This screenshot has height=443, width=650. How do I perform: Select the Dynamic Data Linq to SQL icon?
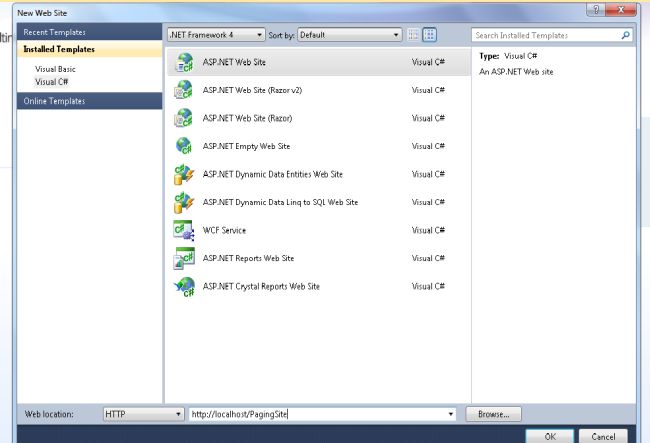tap(184, 202)
